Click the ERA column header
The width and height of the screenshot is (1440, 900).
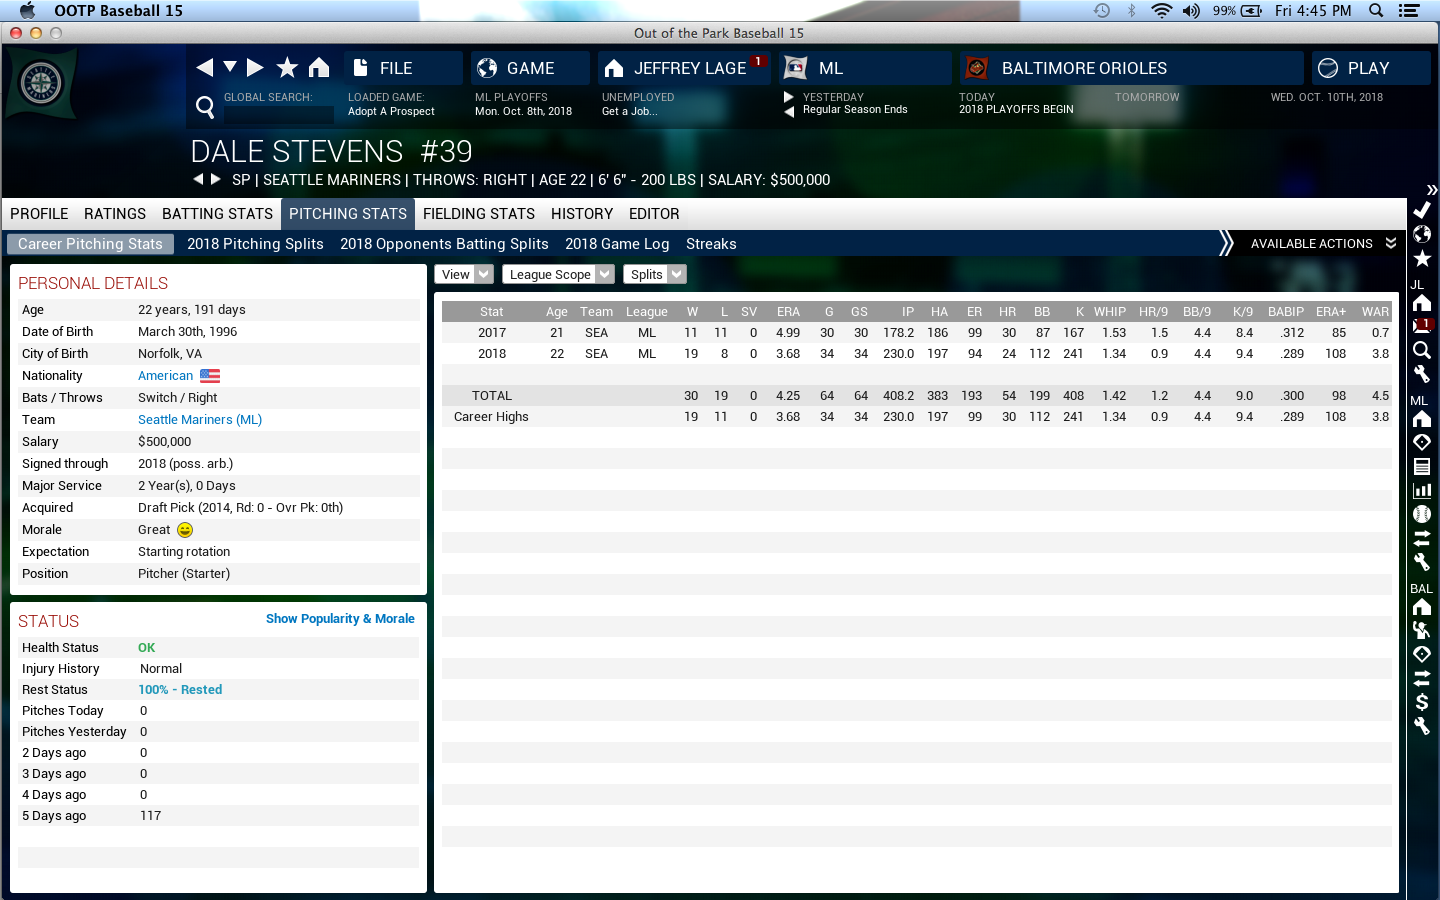788,312
